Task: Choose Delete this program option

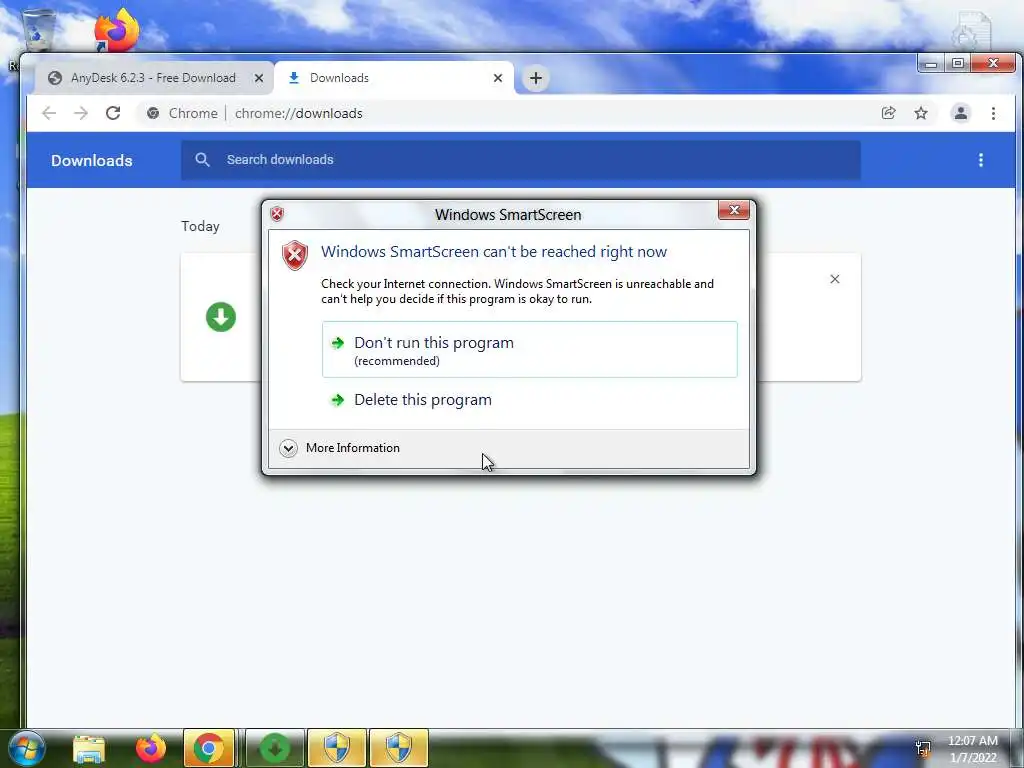Action: (529, 400)
